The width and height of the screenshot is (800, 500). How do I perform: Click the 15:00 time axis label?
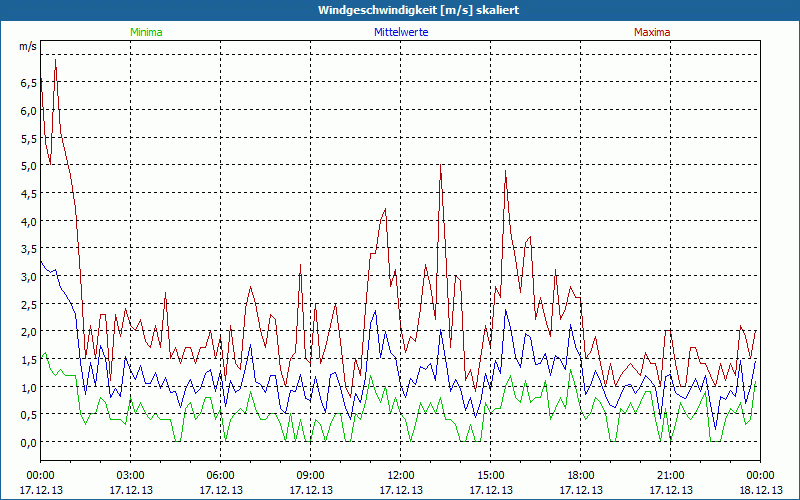(491, 476)
